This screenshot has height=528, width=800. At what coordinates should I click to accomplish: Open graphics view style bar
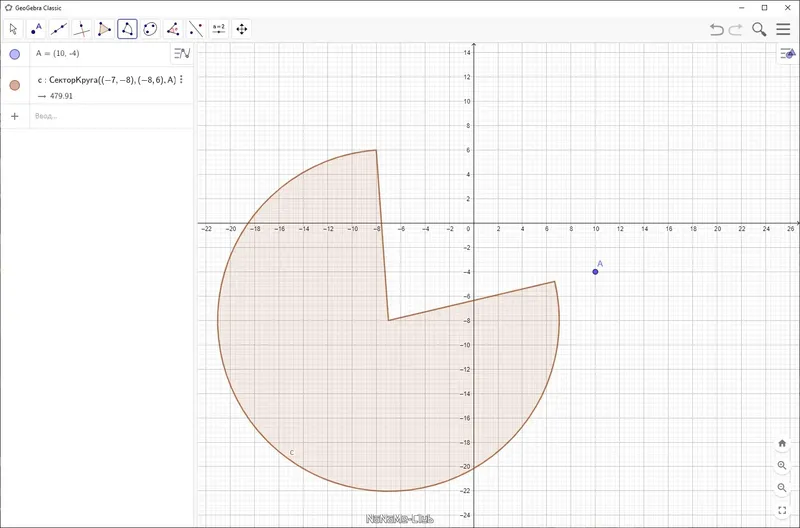788,53
